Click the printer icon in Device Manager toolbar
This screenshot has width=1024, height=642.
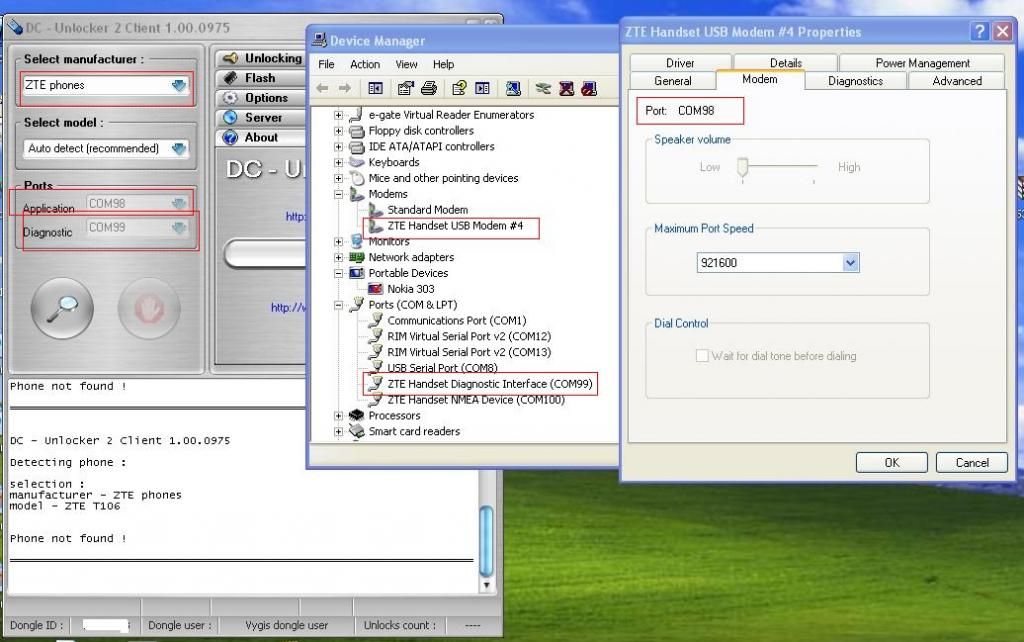pos(429,89)
